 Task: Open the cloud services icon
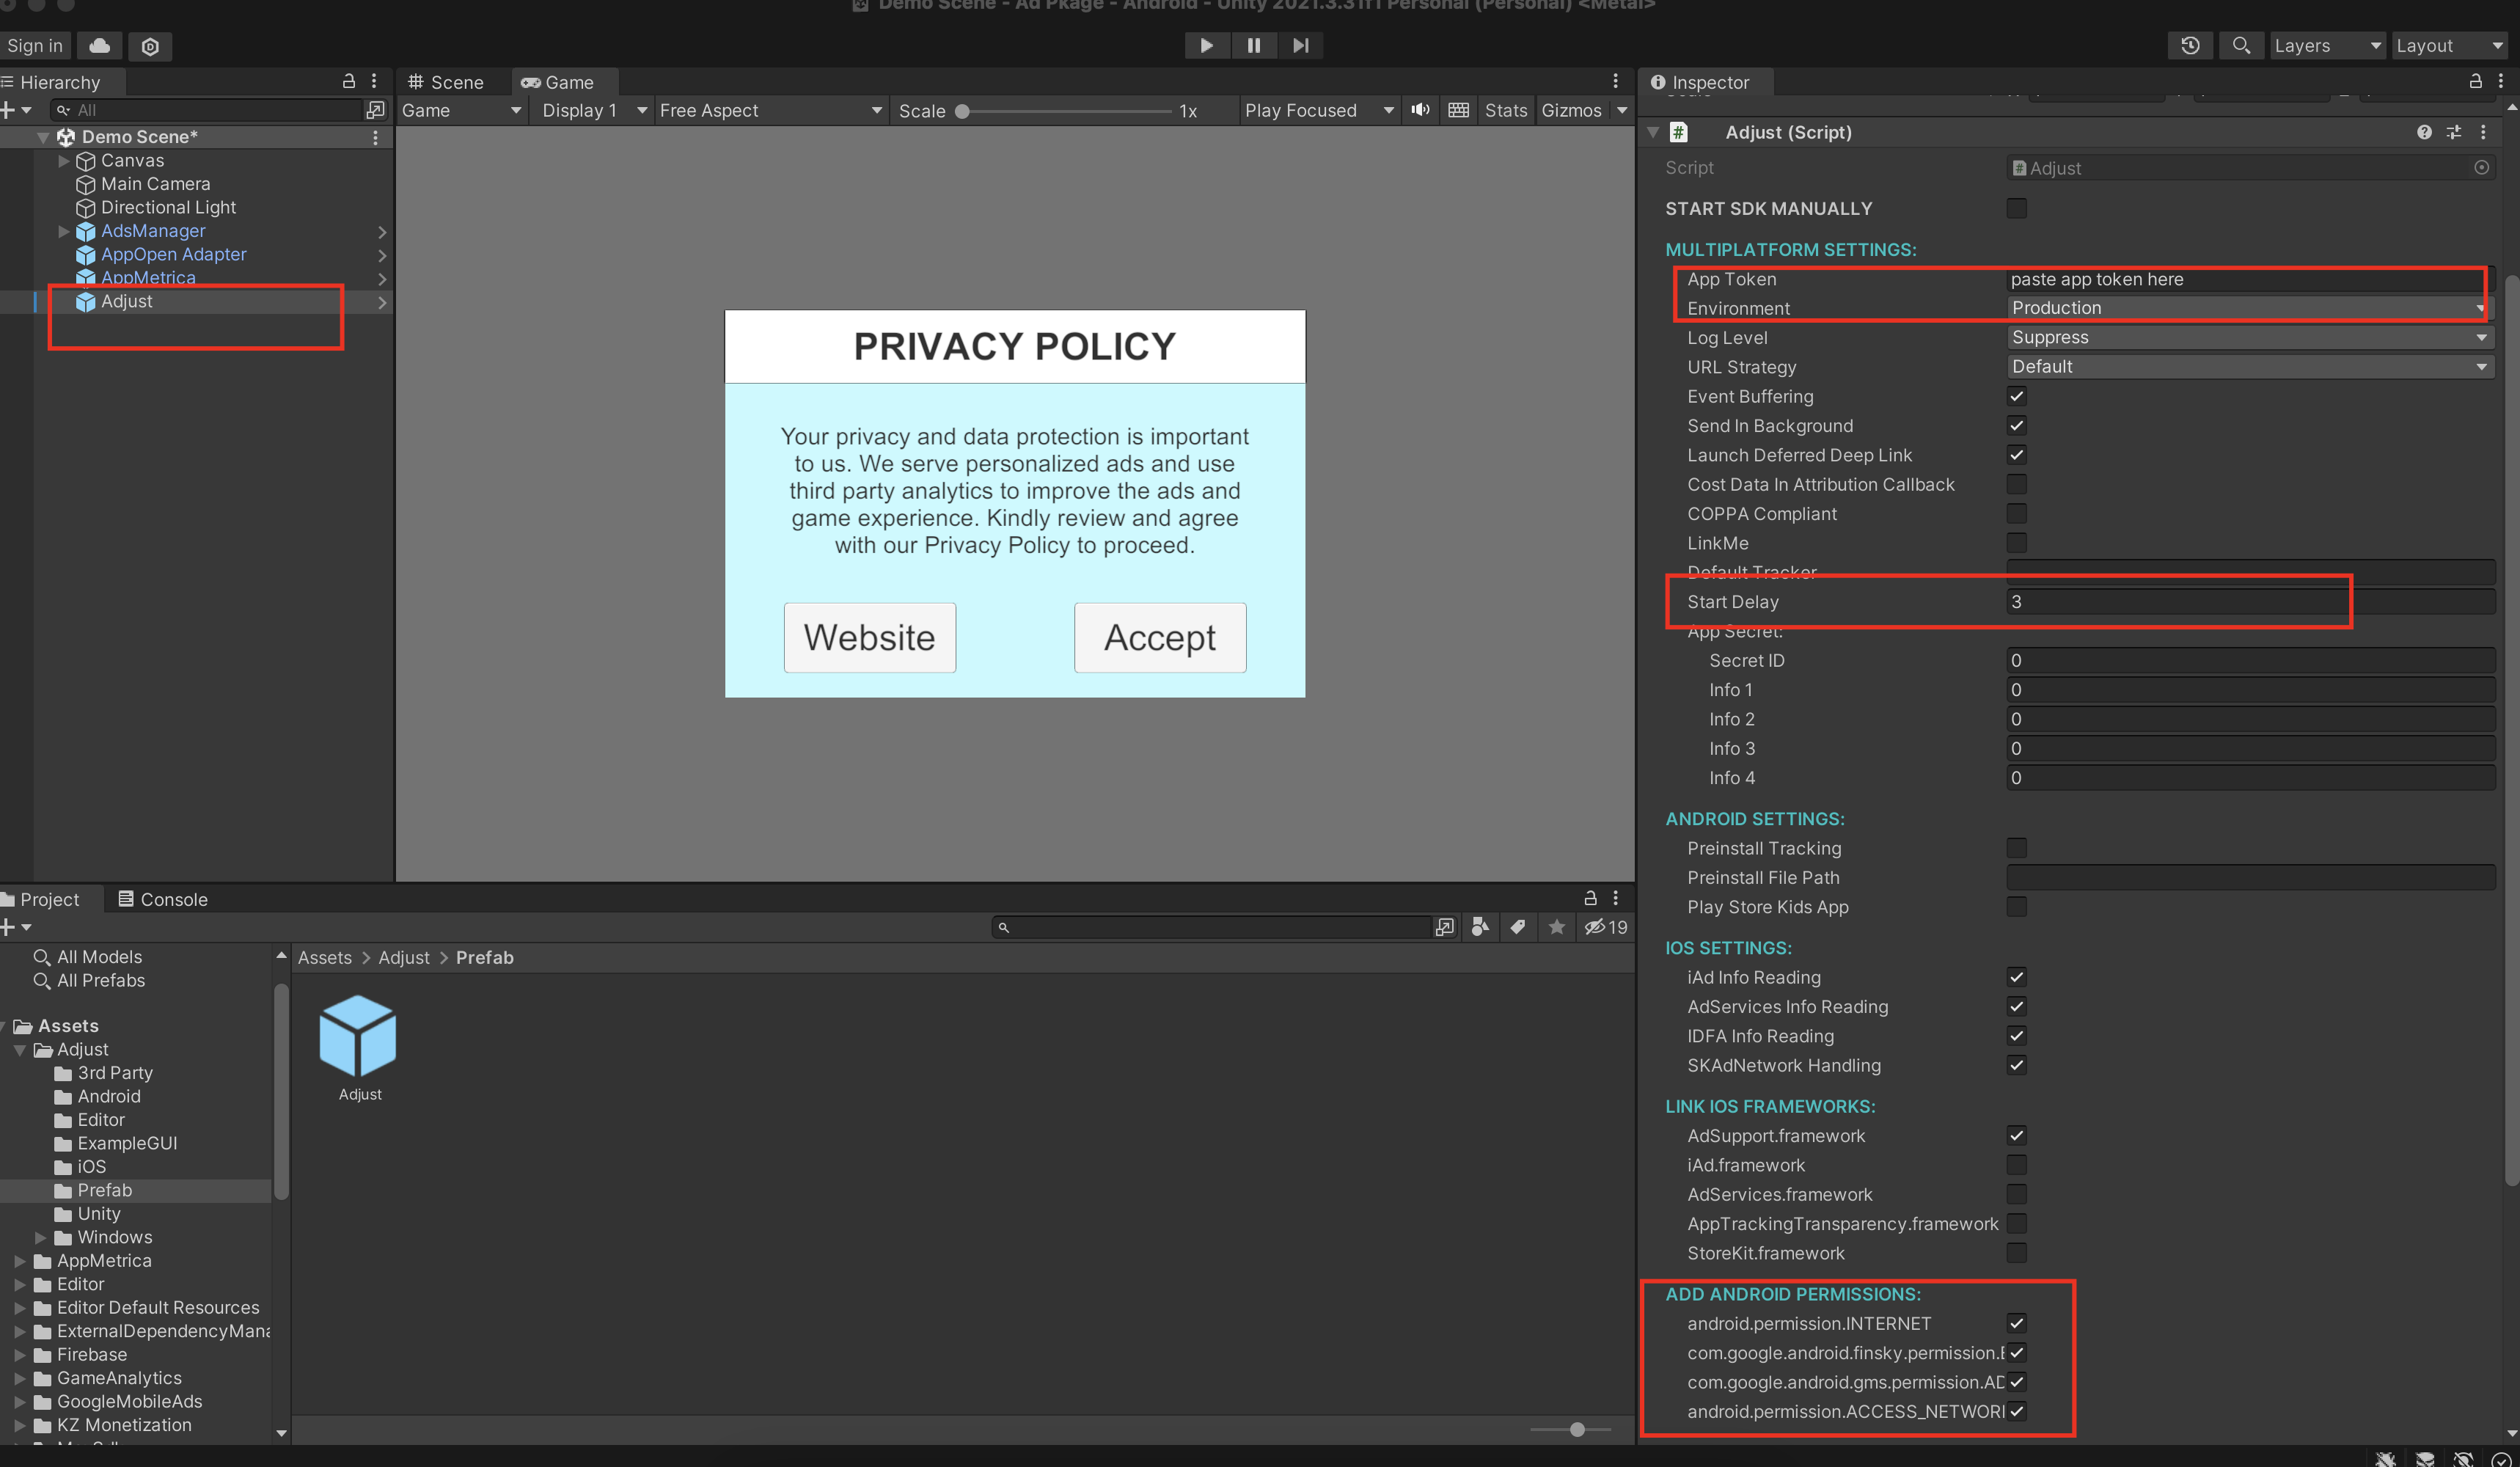pos(99,45)
